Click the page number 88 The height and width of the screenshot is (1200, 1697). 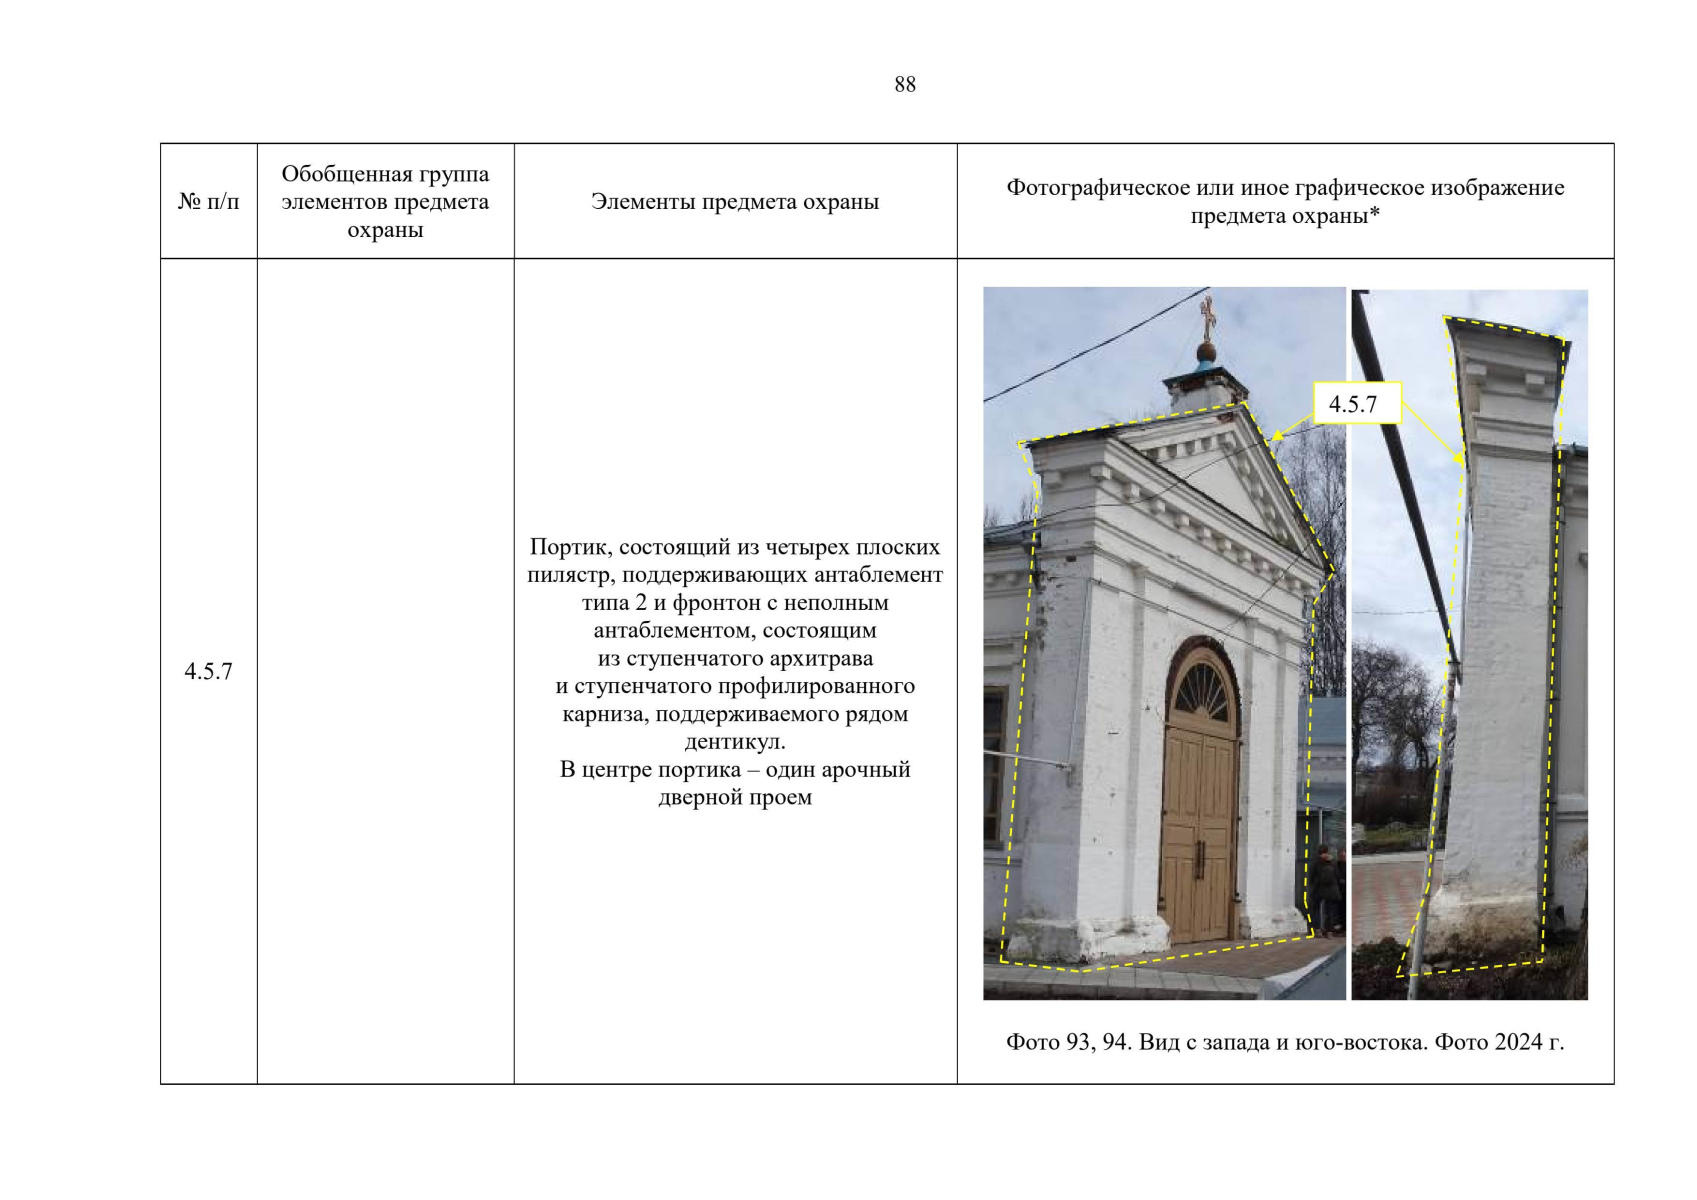tap(904, 85)
